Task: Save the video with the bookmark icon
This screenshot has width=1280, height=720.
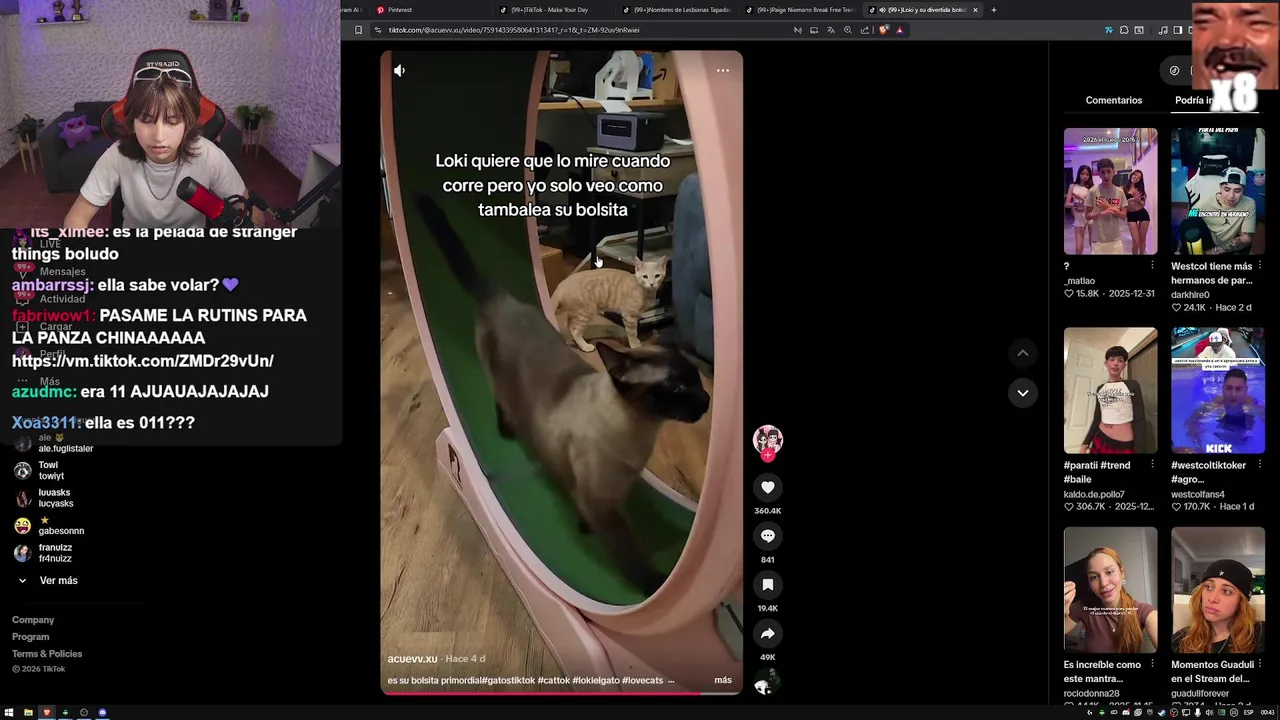Action: (768, 585)
